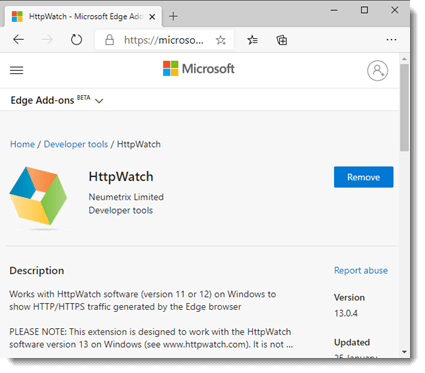Screen dimensions: 425x373
Task: Close the HttpWatch tab
Action: pyautogui.click(x=152, y=17)
